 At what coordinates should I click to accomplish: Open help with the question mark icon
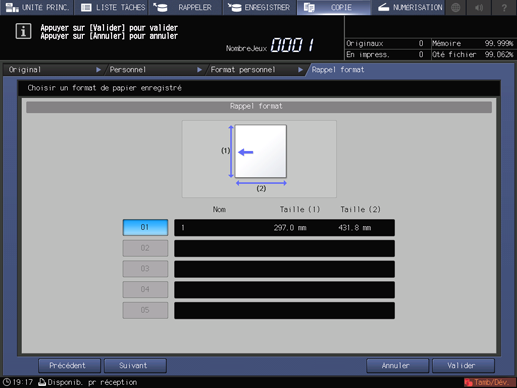tap(504, 7)
